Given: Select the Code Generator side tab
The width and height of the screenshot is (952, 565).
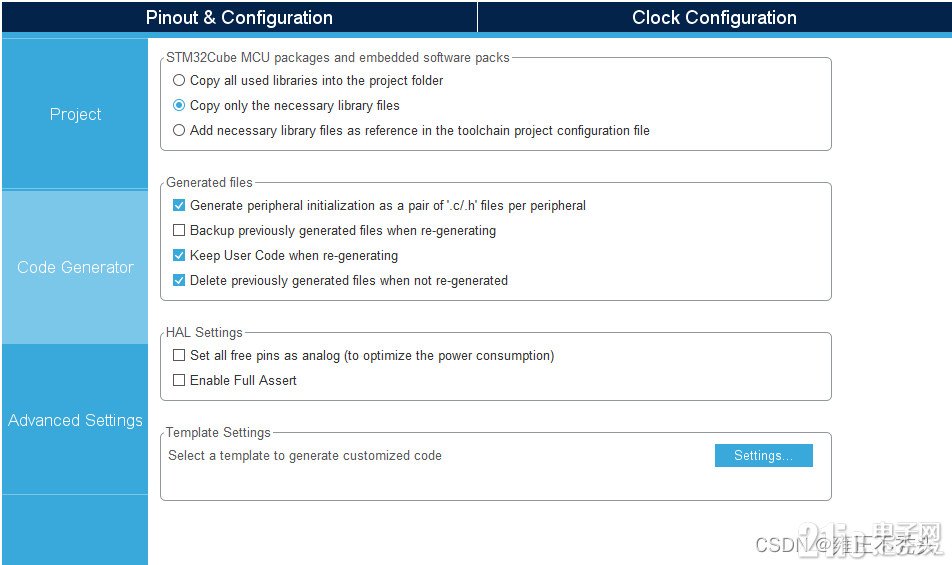Looking at the screenshot, I should [x=75, y=267].
